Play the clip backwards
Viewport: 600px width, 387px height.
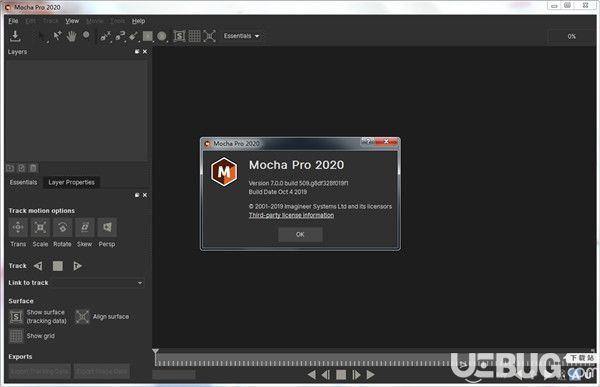(x=312, y=375)
